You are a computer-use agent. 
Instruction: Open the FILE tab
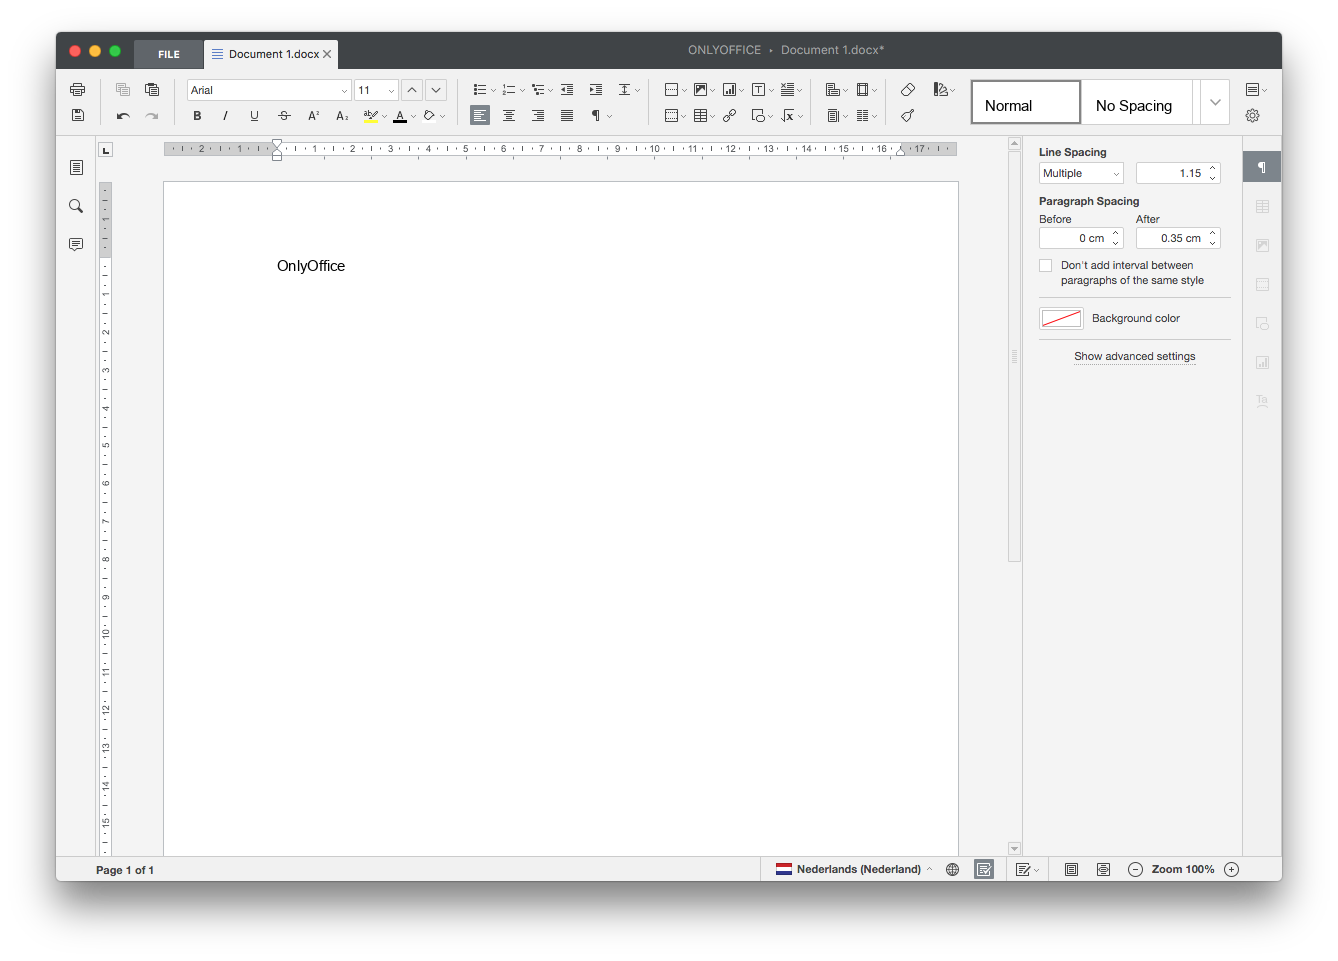click(x=169, y=55)
